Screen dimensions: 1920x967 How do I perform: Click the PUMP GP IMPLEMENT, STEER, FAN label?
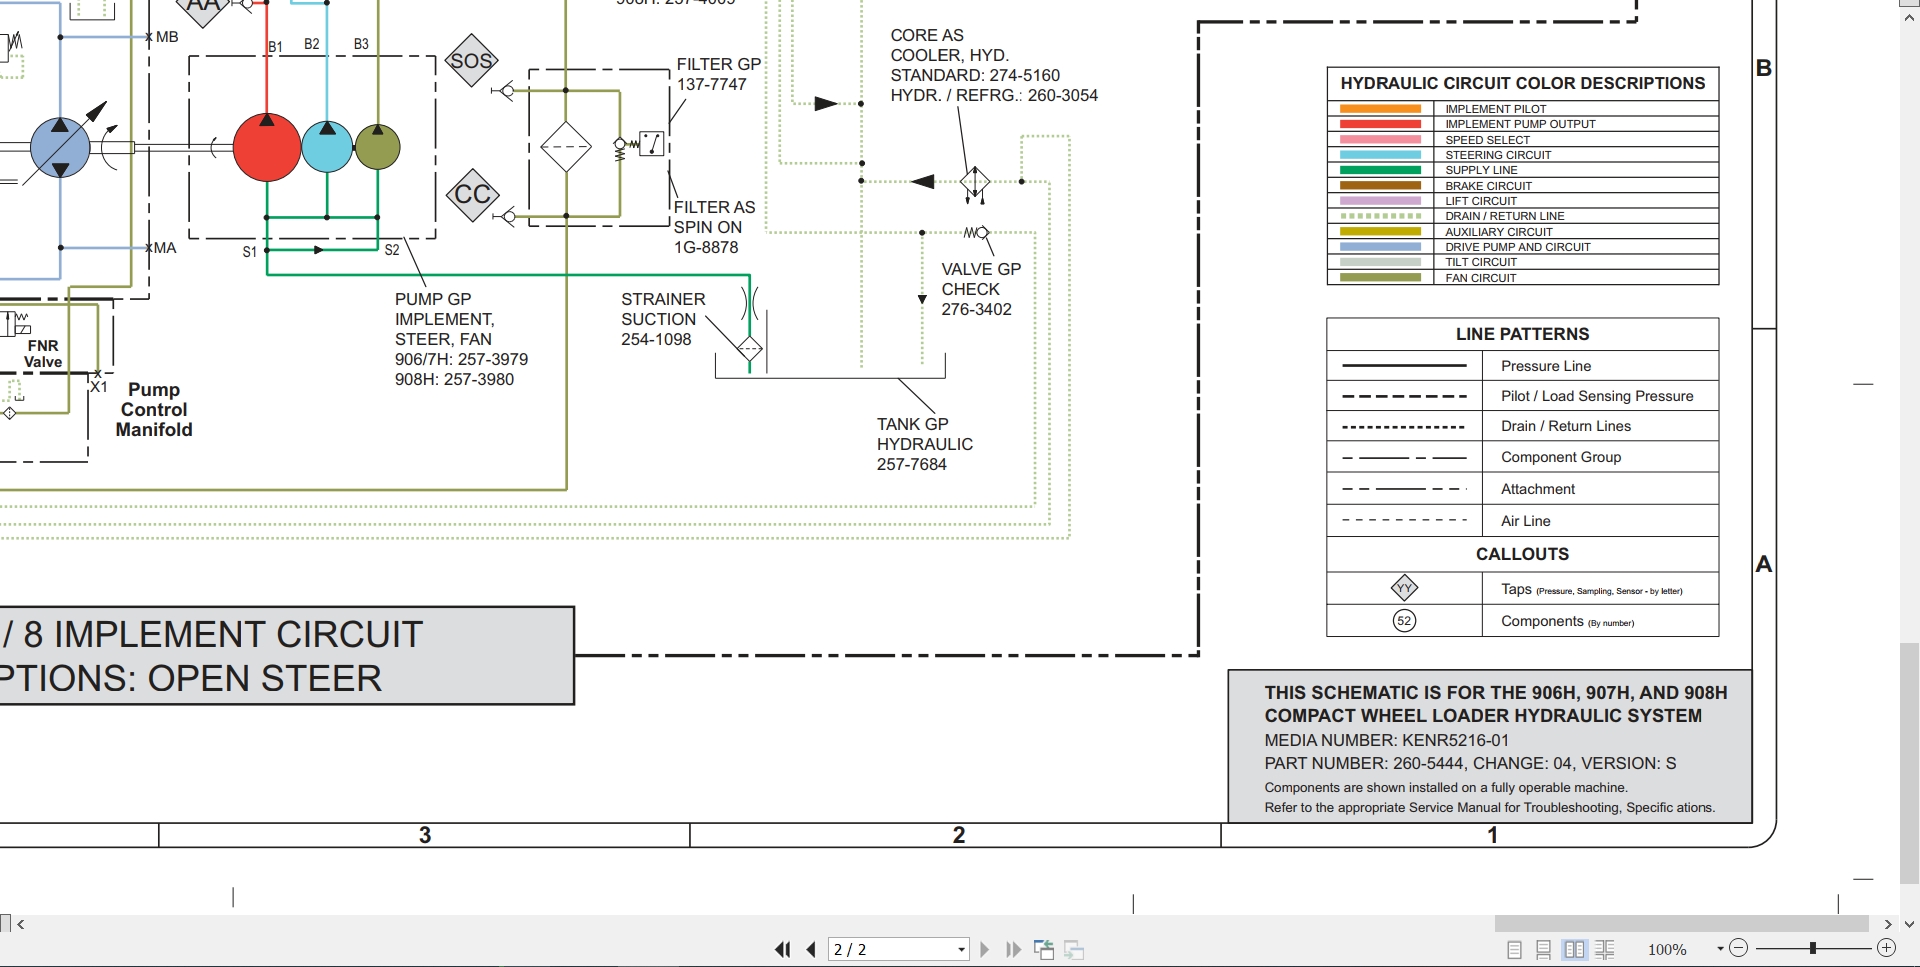pyautogui.click(x=461, y=339)
